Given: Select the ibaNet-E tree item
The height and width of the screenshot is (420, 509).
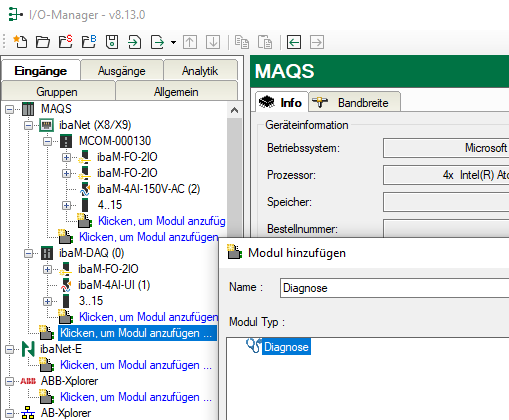Looking at the screenshot, I should click(x=61, y=349).
